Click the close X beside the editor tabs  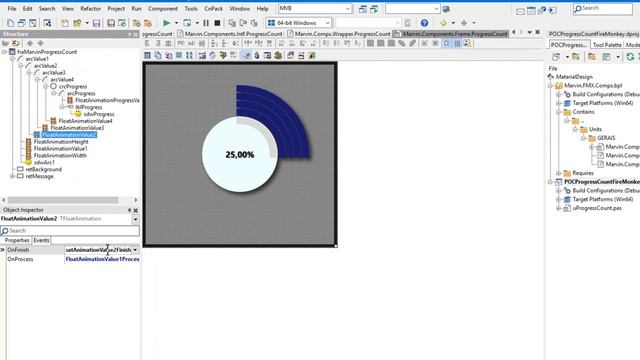538,32
